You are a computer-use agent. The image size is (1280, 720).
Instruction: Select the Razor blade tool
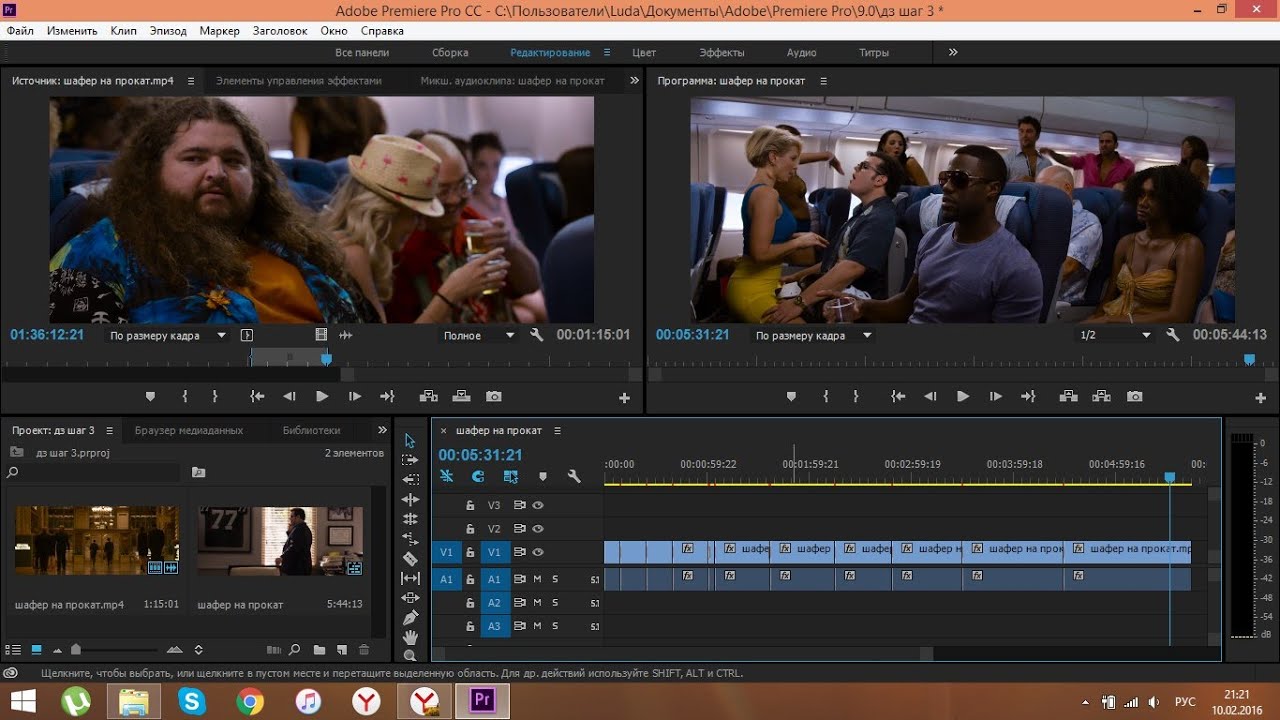(x=410, y=559)
